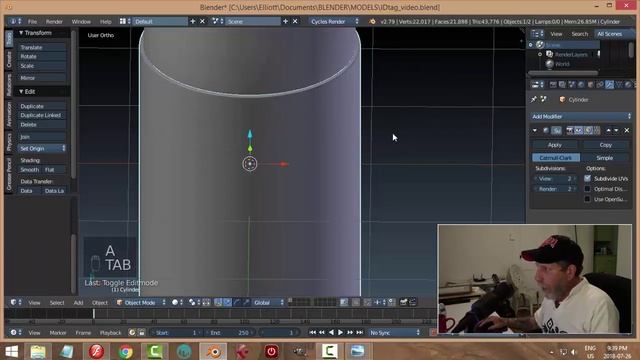Move modifier down in stack
640x360 pixels.
(x=616, y=130)
